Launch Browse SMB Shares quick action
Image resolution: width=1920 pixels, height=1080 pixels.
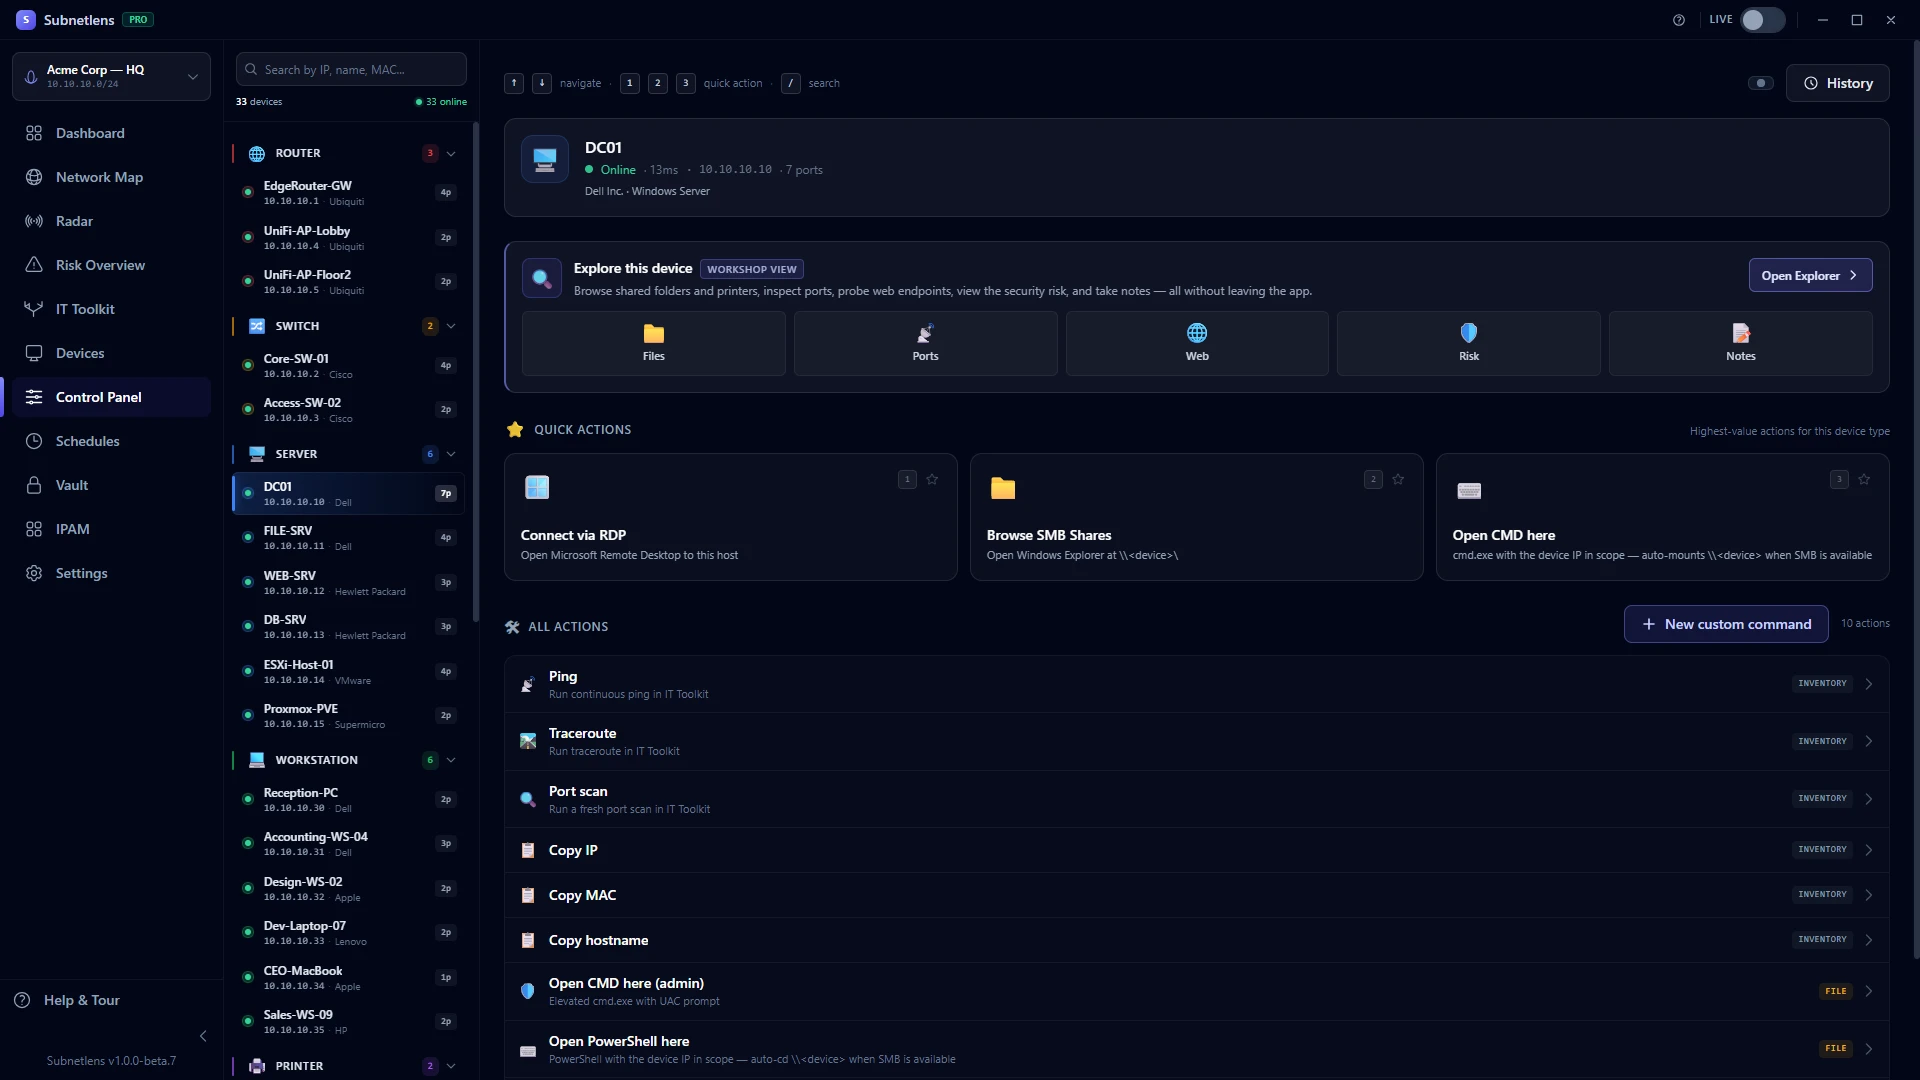click(x=1197, y=517)
